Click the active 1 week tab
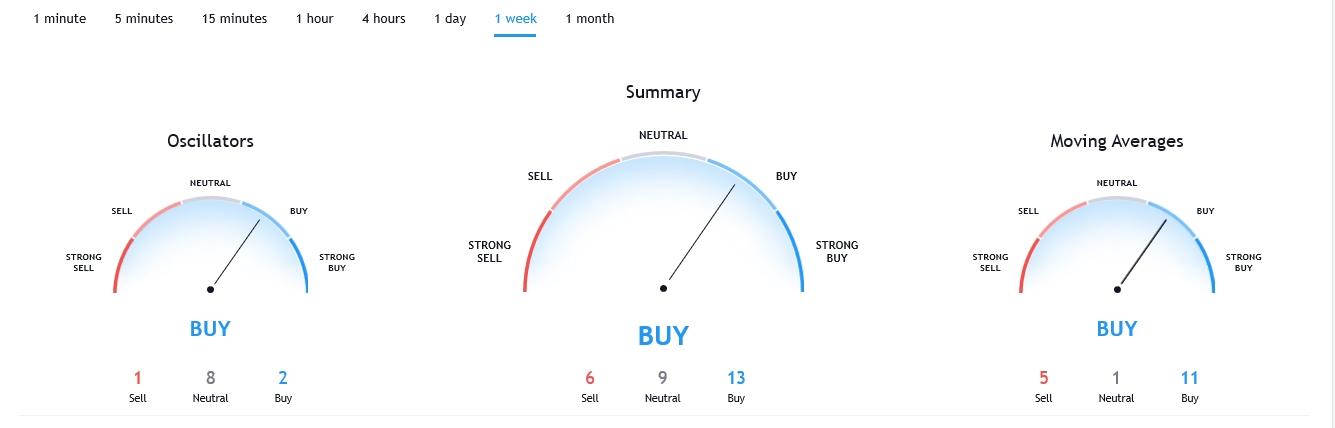Screen dimensions: 1335x428 click(x=515, y=19)
